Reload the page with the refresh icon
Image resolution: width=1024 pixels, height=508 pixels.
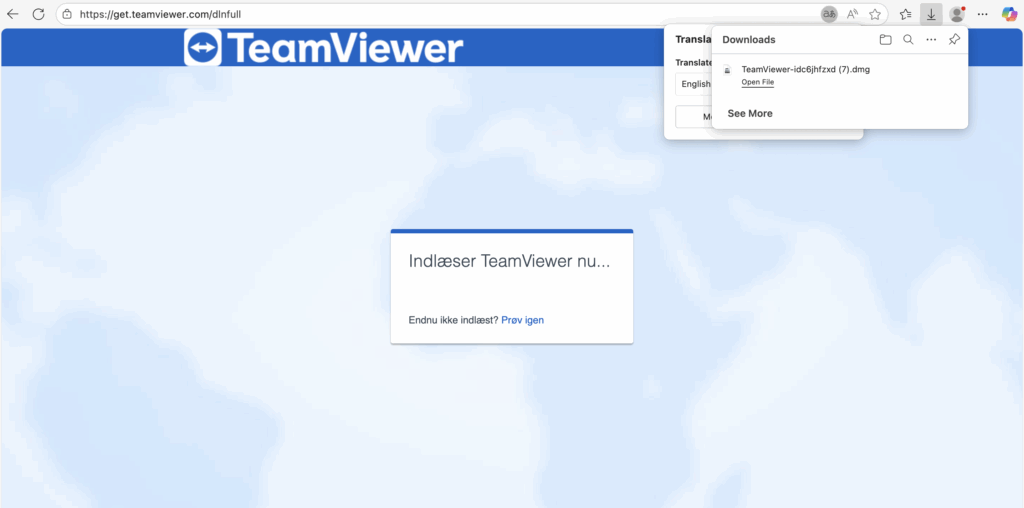pyautogui.click(x=38, y=14)
